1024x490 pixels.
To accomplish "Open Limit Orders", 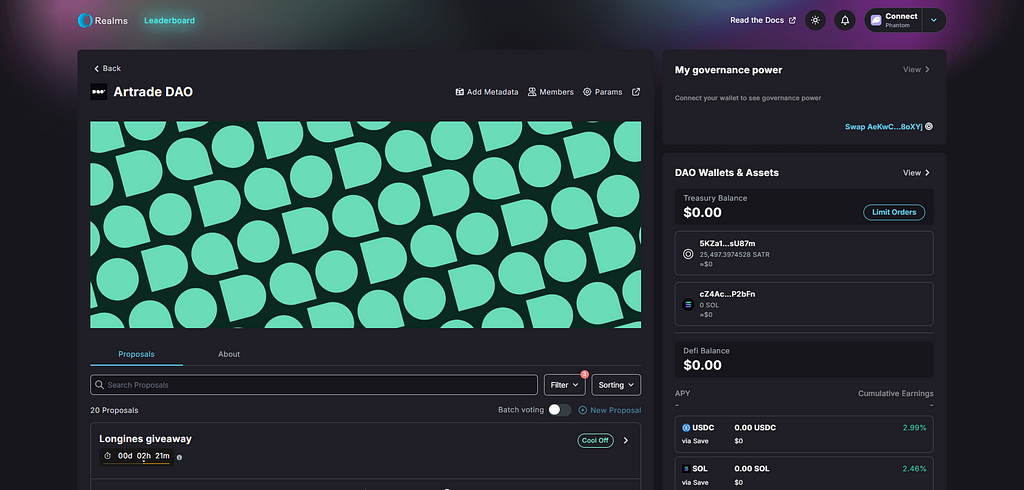I will point(894,212).
